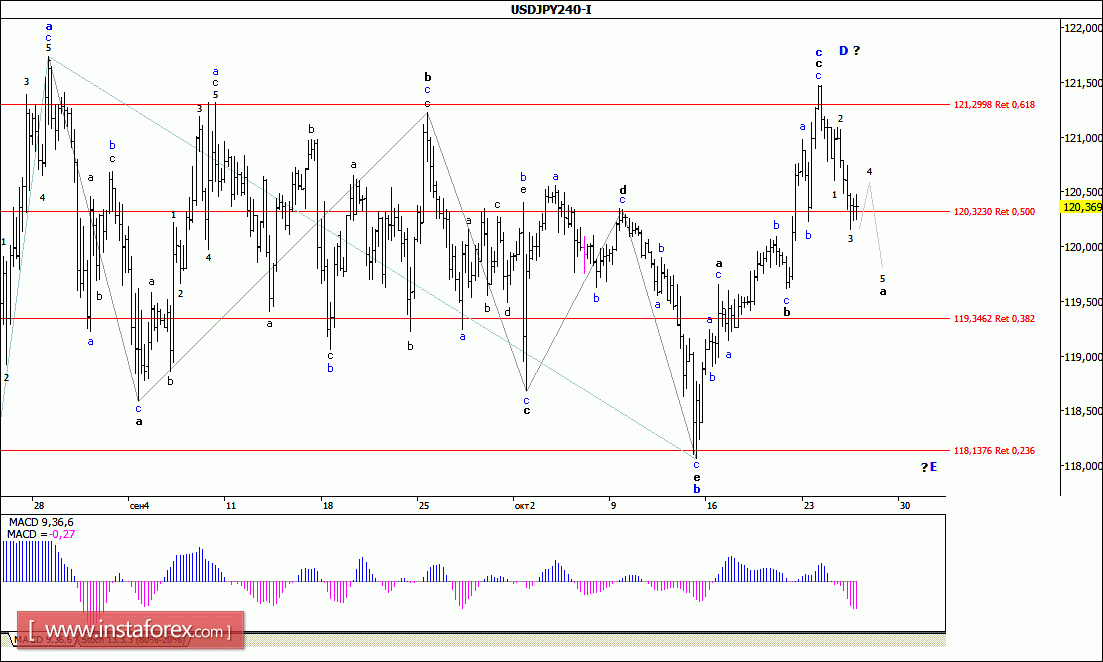Select the 119,3462 Ret 0,382 level label
Image resolution: width=1103 pixels, height=662 pixels.
point(994,319)
